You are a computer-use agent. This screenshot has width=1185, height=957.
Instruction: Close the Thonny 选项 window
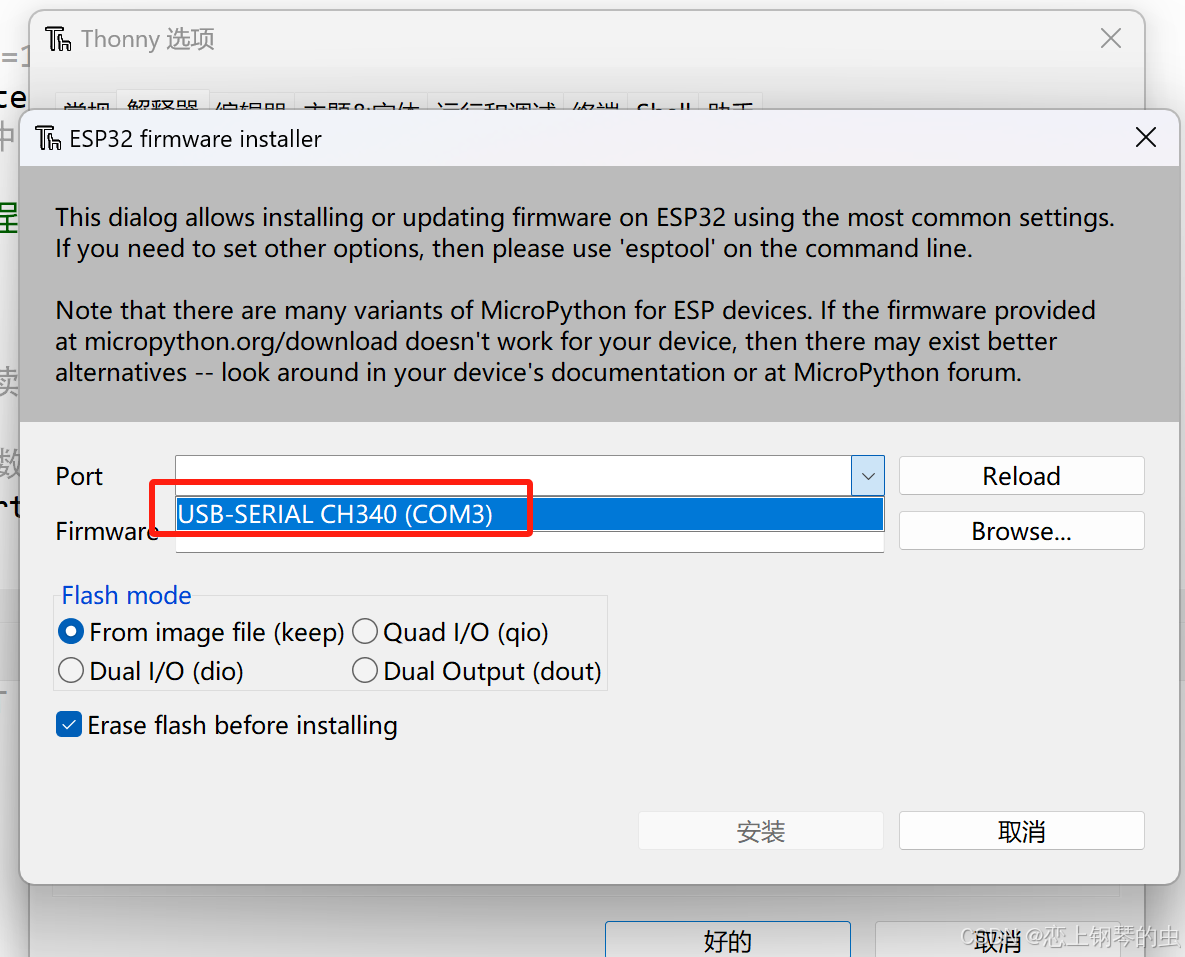coord(1110,38)
